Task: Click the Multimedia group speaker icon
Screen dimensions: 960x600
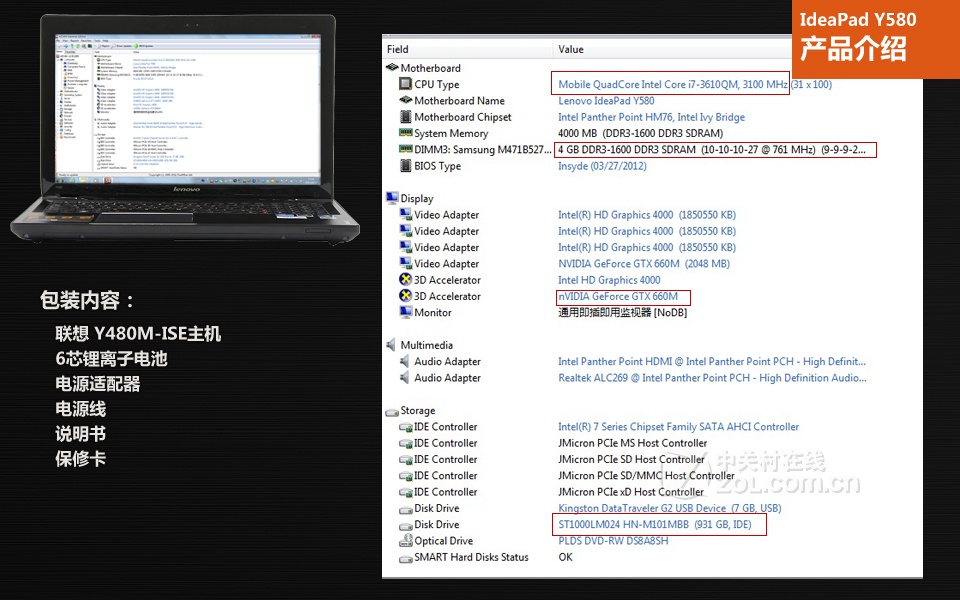Action: pos(391,345)
